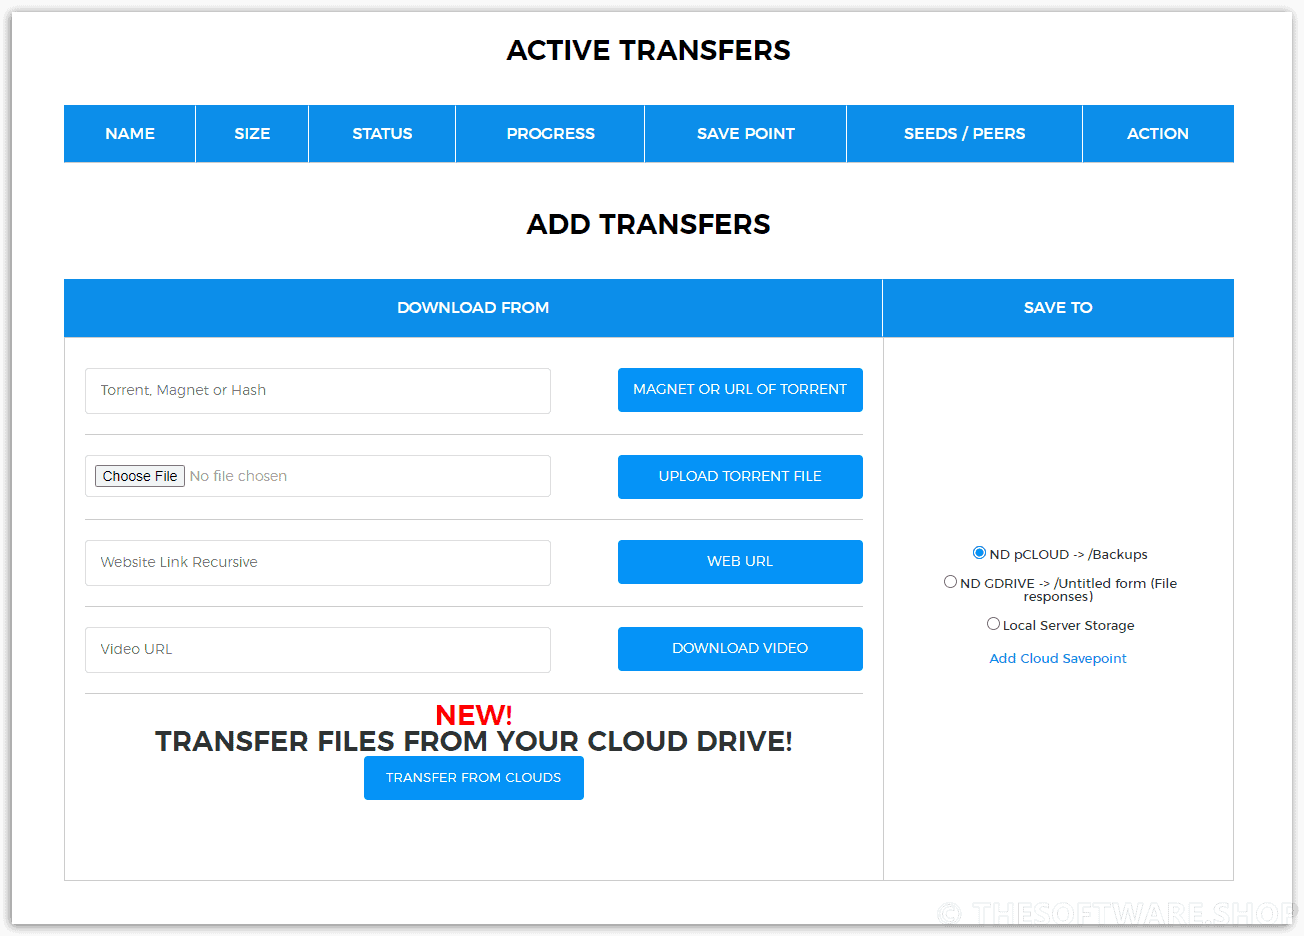Click the DOWNLOAD FROM header

tap(473, 308)
